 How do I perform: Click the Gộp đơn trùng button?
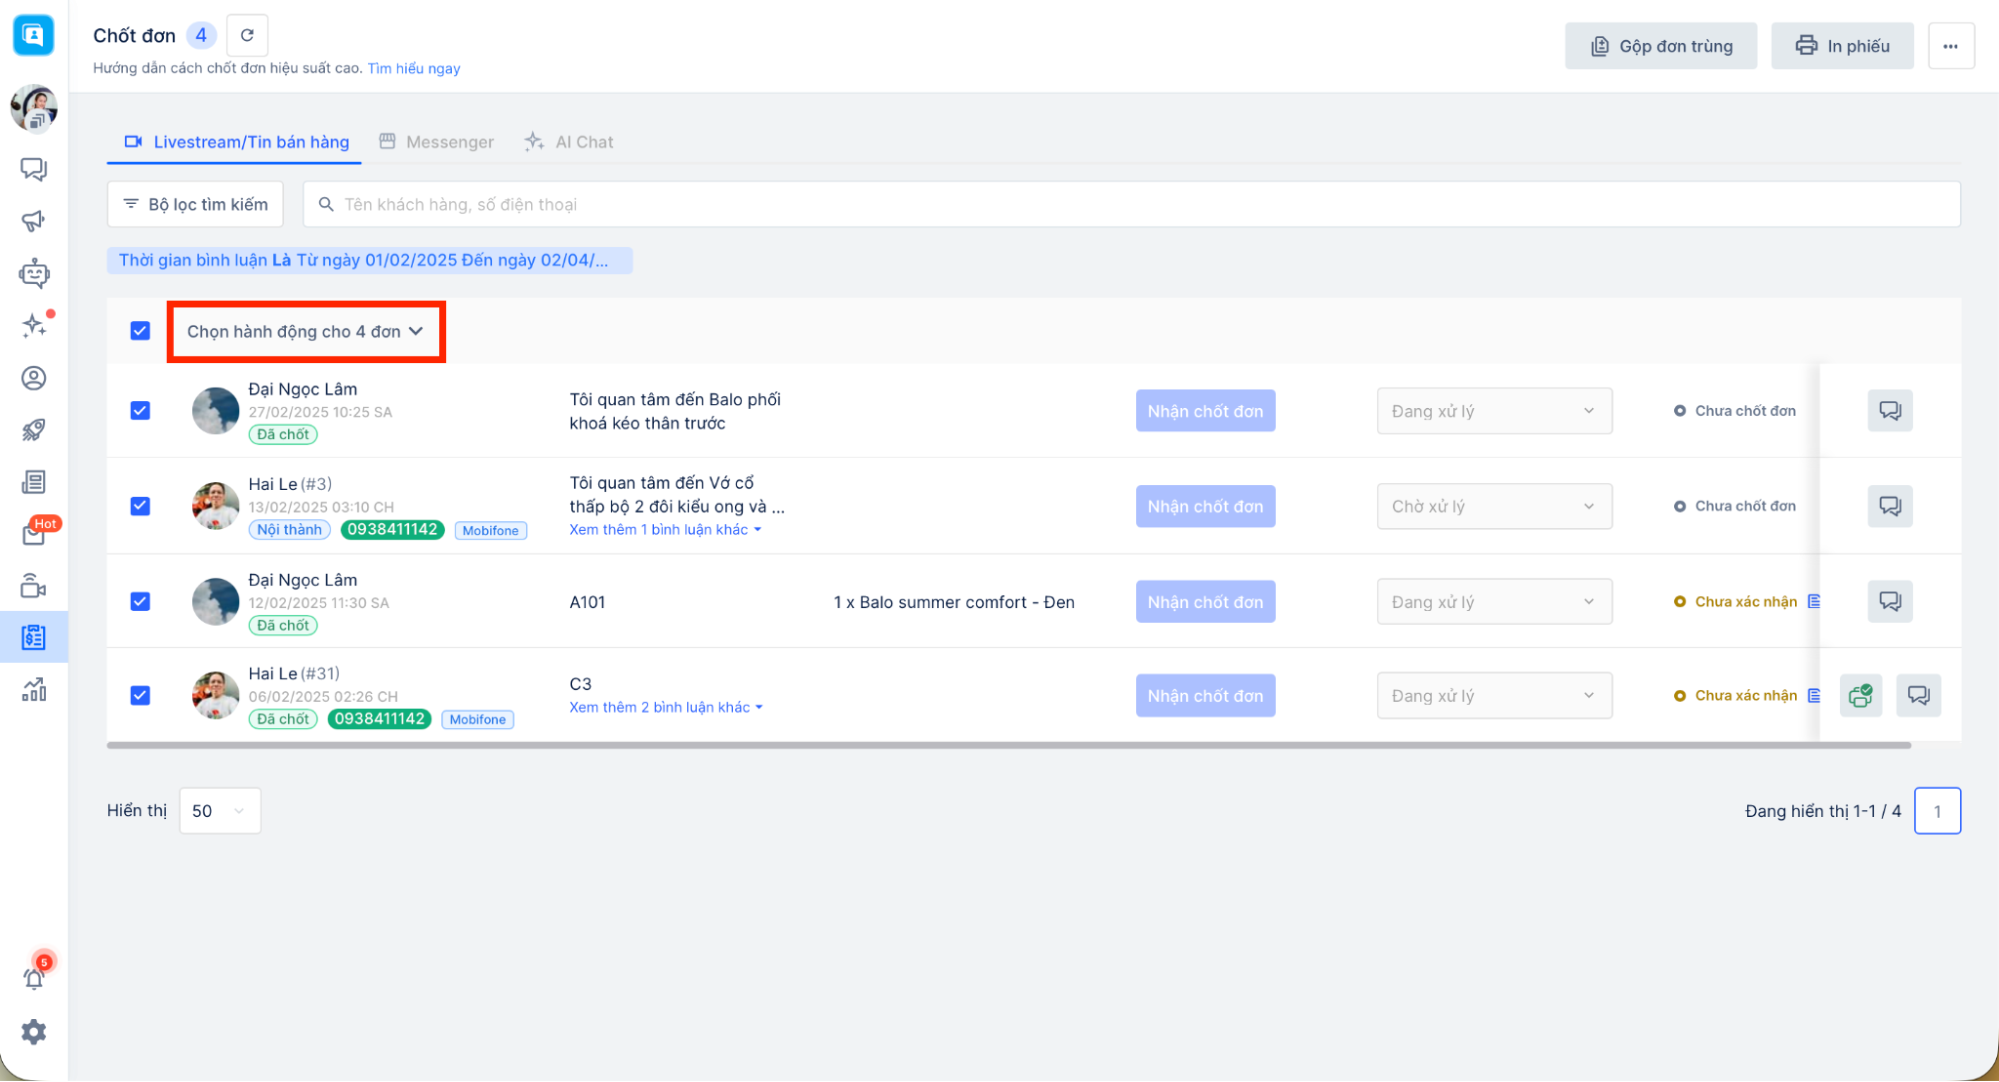1660,46
